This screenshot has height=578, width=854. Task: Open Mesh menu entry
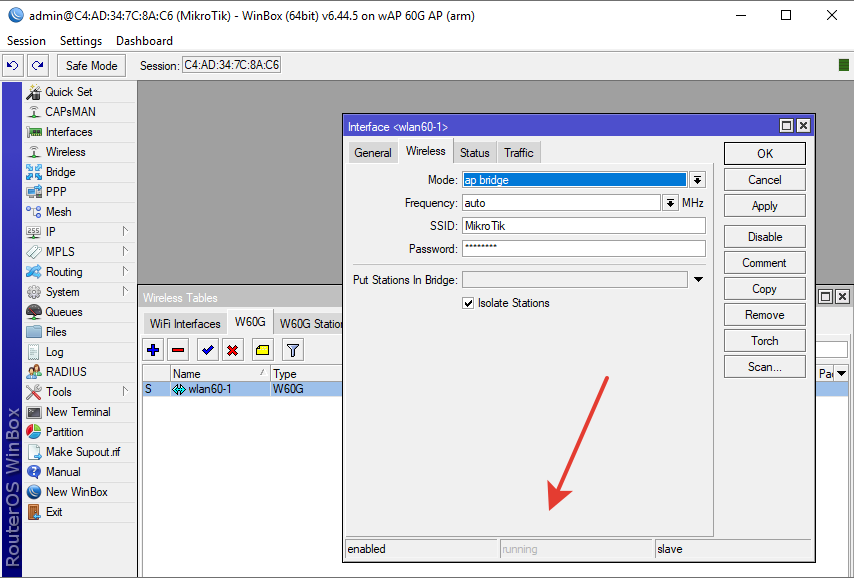click(x=80, y=212)
